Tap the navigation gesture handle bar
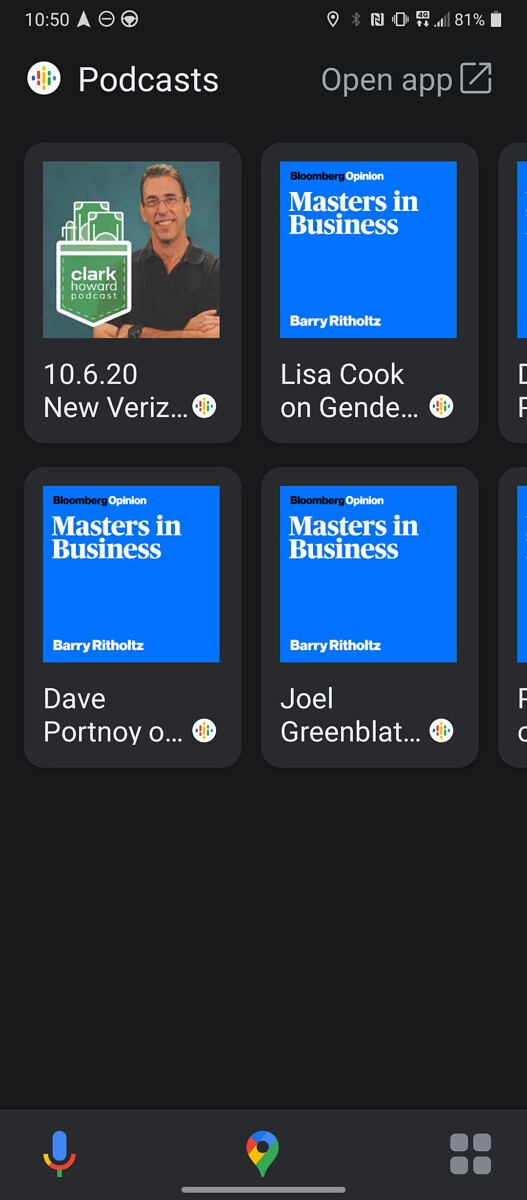527x1200 pixels. (x=263, y=1190)
